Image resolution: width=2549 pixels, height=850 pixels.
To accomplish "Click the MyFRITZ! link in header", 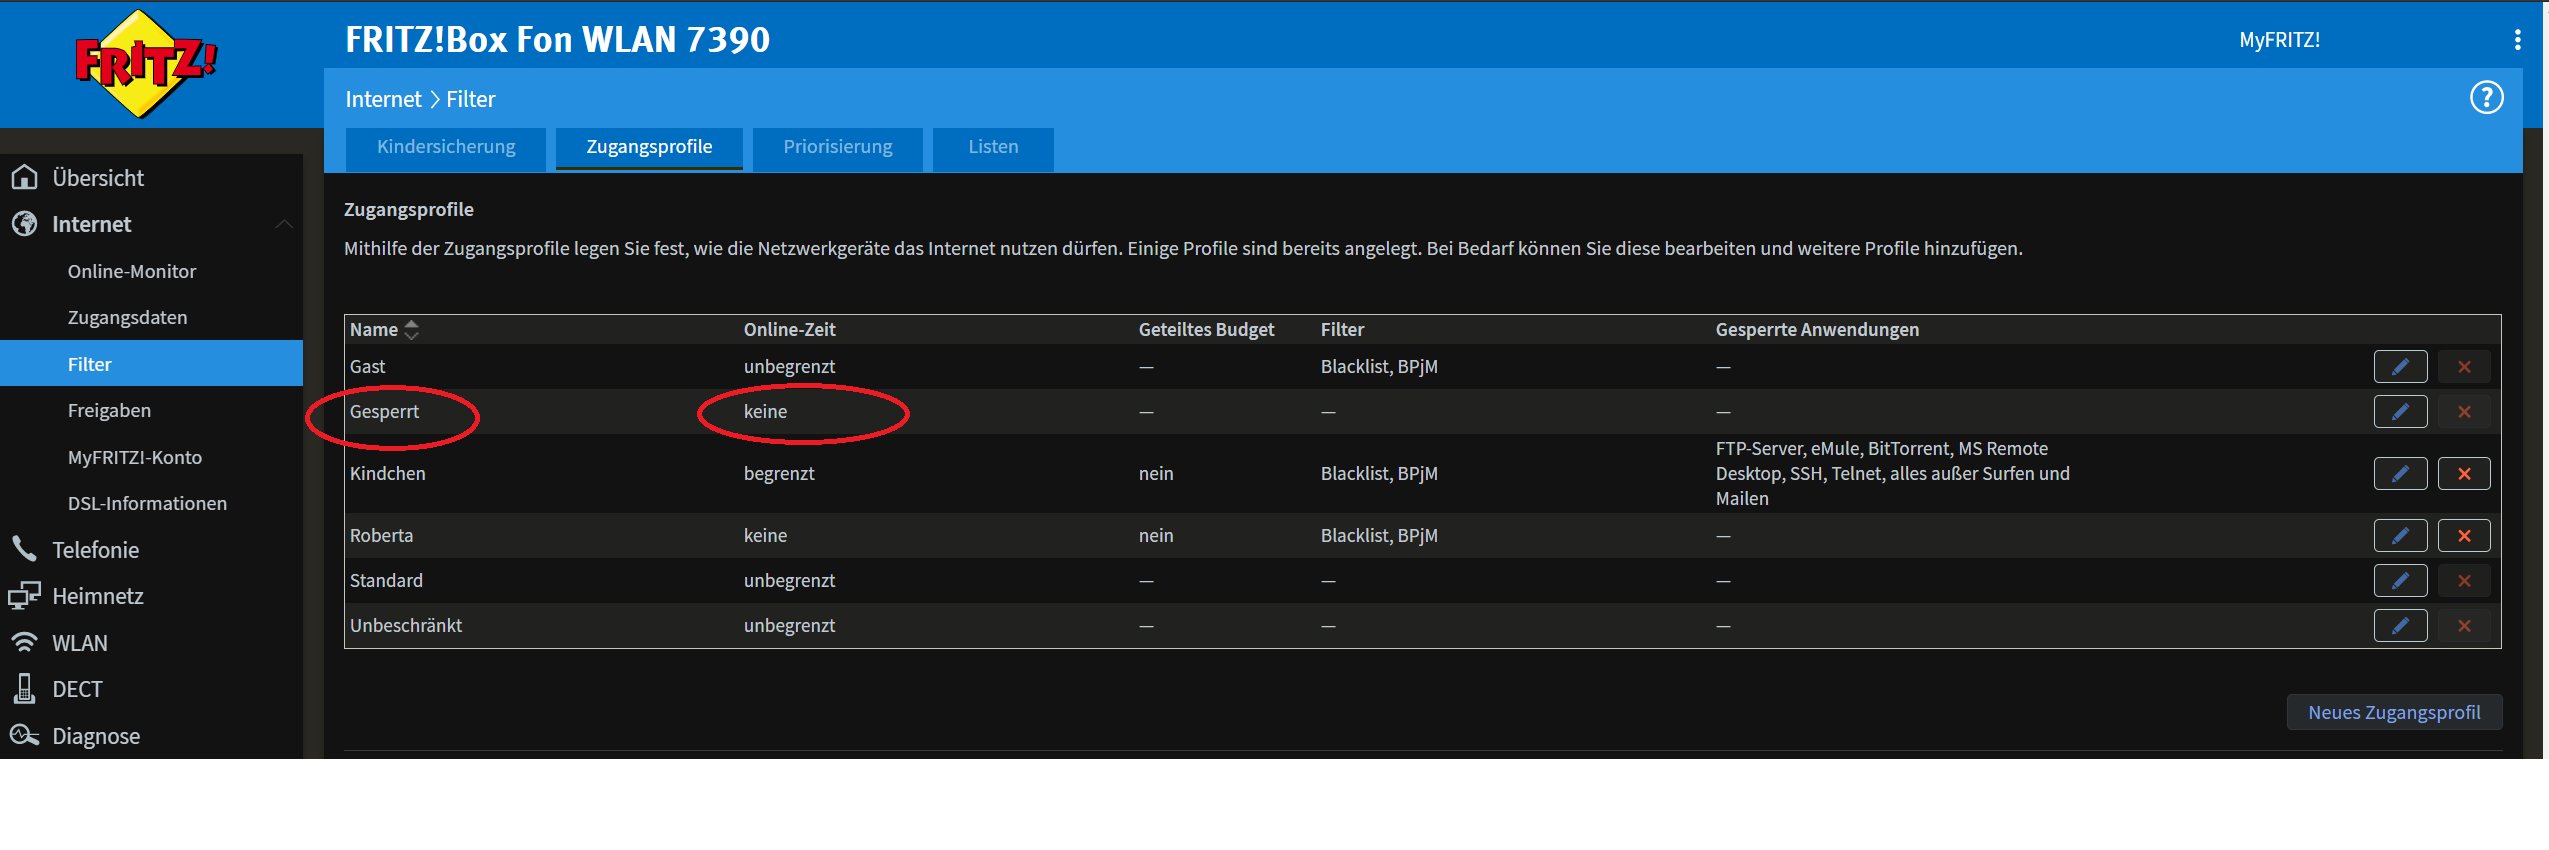I will pyautogui.click(x=2279, y=40).
